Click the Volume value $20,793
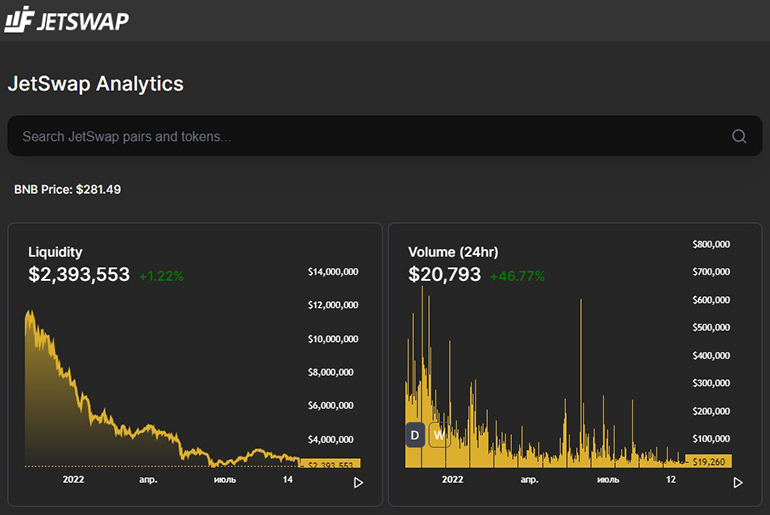This screenshot has height=515, width=770. (x=444, y=274)
